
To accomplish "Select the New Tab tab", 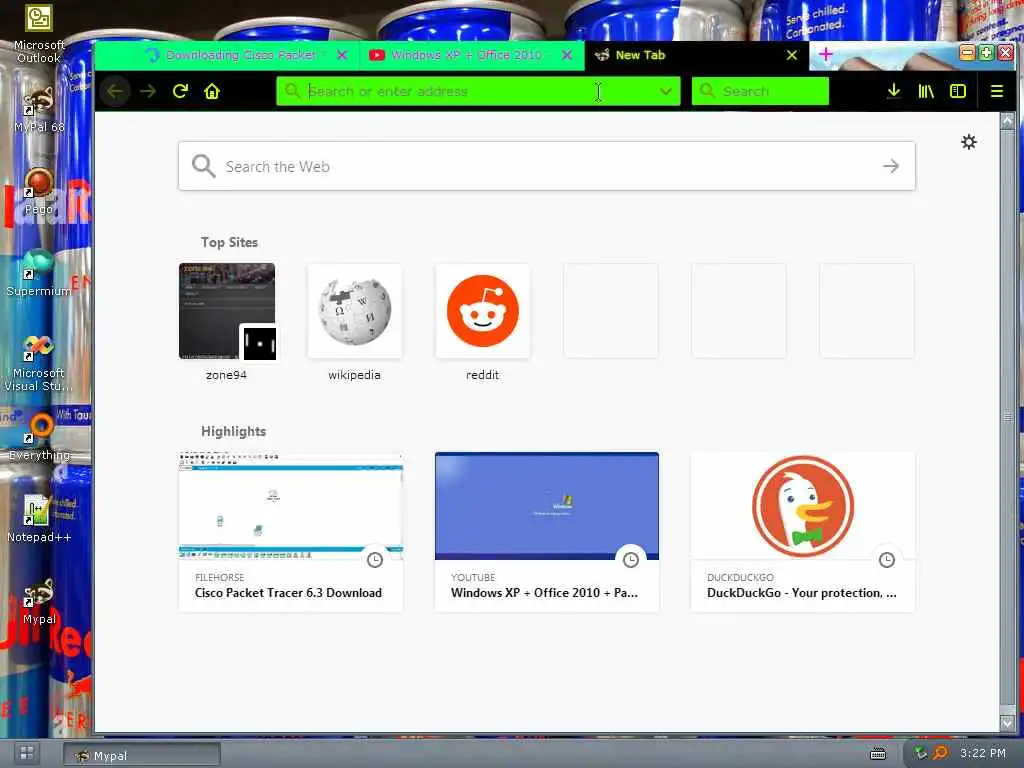I will (x=696, y=56).
